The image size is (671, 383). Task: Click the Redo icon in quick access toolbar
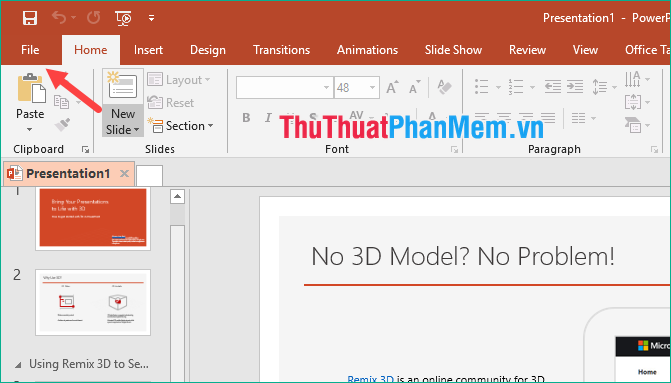click(x=94, y=18)
